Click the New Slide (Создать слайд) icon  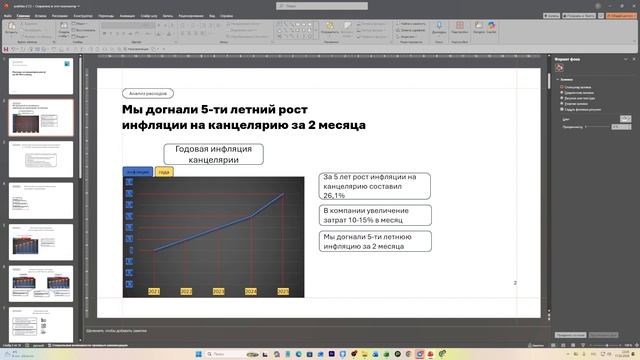coord(64,26)
